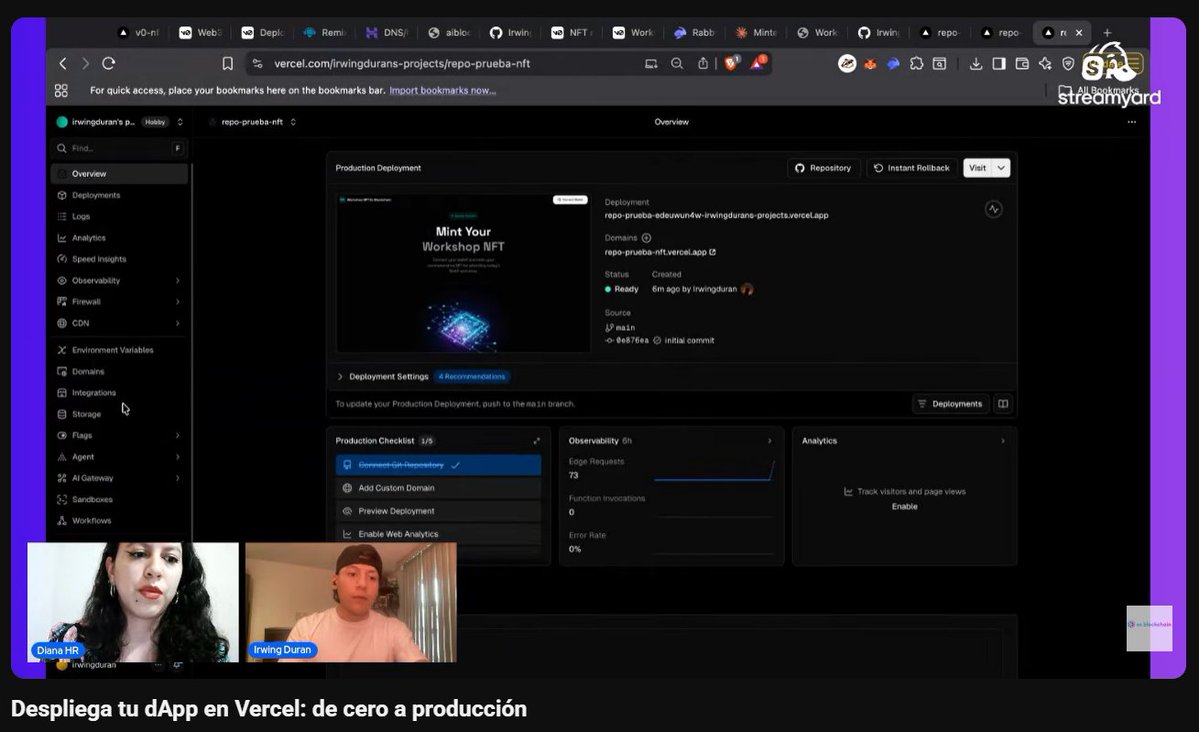Viewport: 1199px width, 732px height.
Task: Click the docs book icon beside Deployments
Action: click(x=1003, y=404)
